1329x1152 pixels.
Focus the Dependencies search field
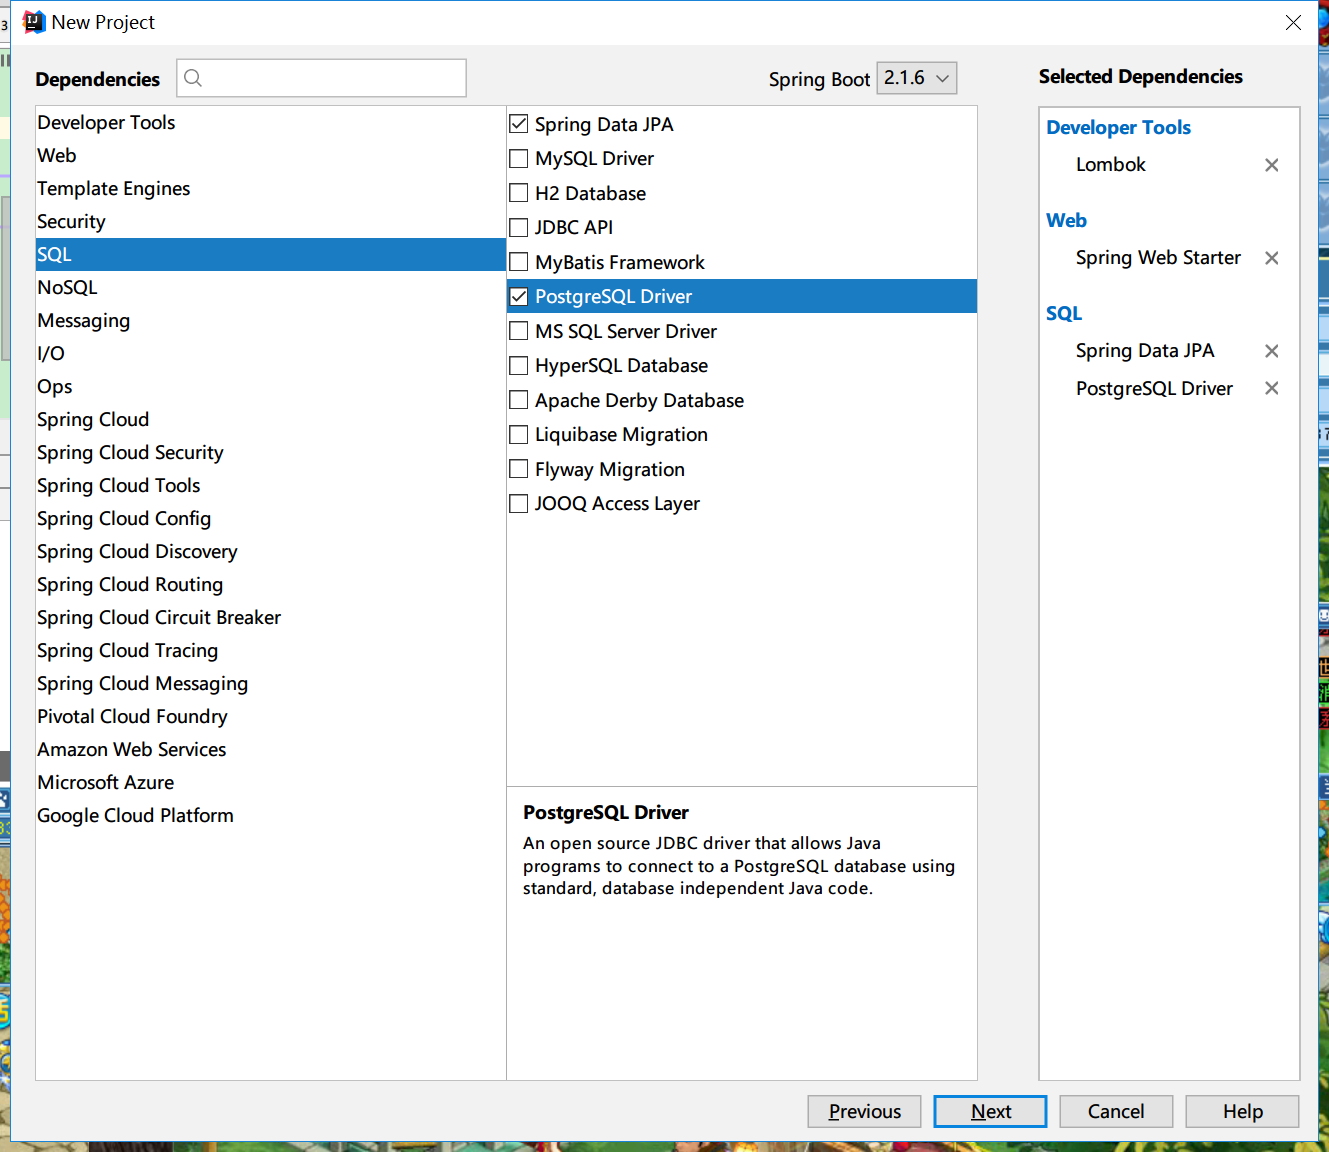point(321,78)
